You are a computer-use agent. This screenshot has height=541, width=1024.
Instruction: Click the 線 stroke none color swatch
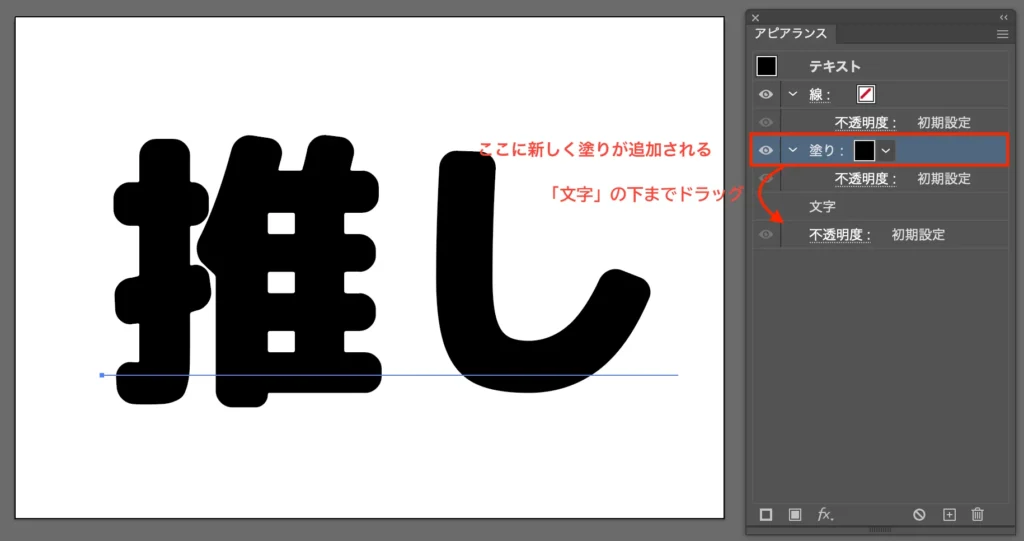[x=866, y=95]
